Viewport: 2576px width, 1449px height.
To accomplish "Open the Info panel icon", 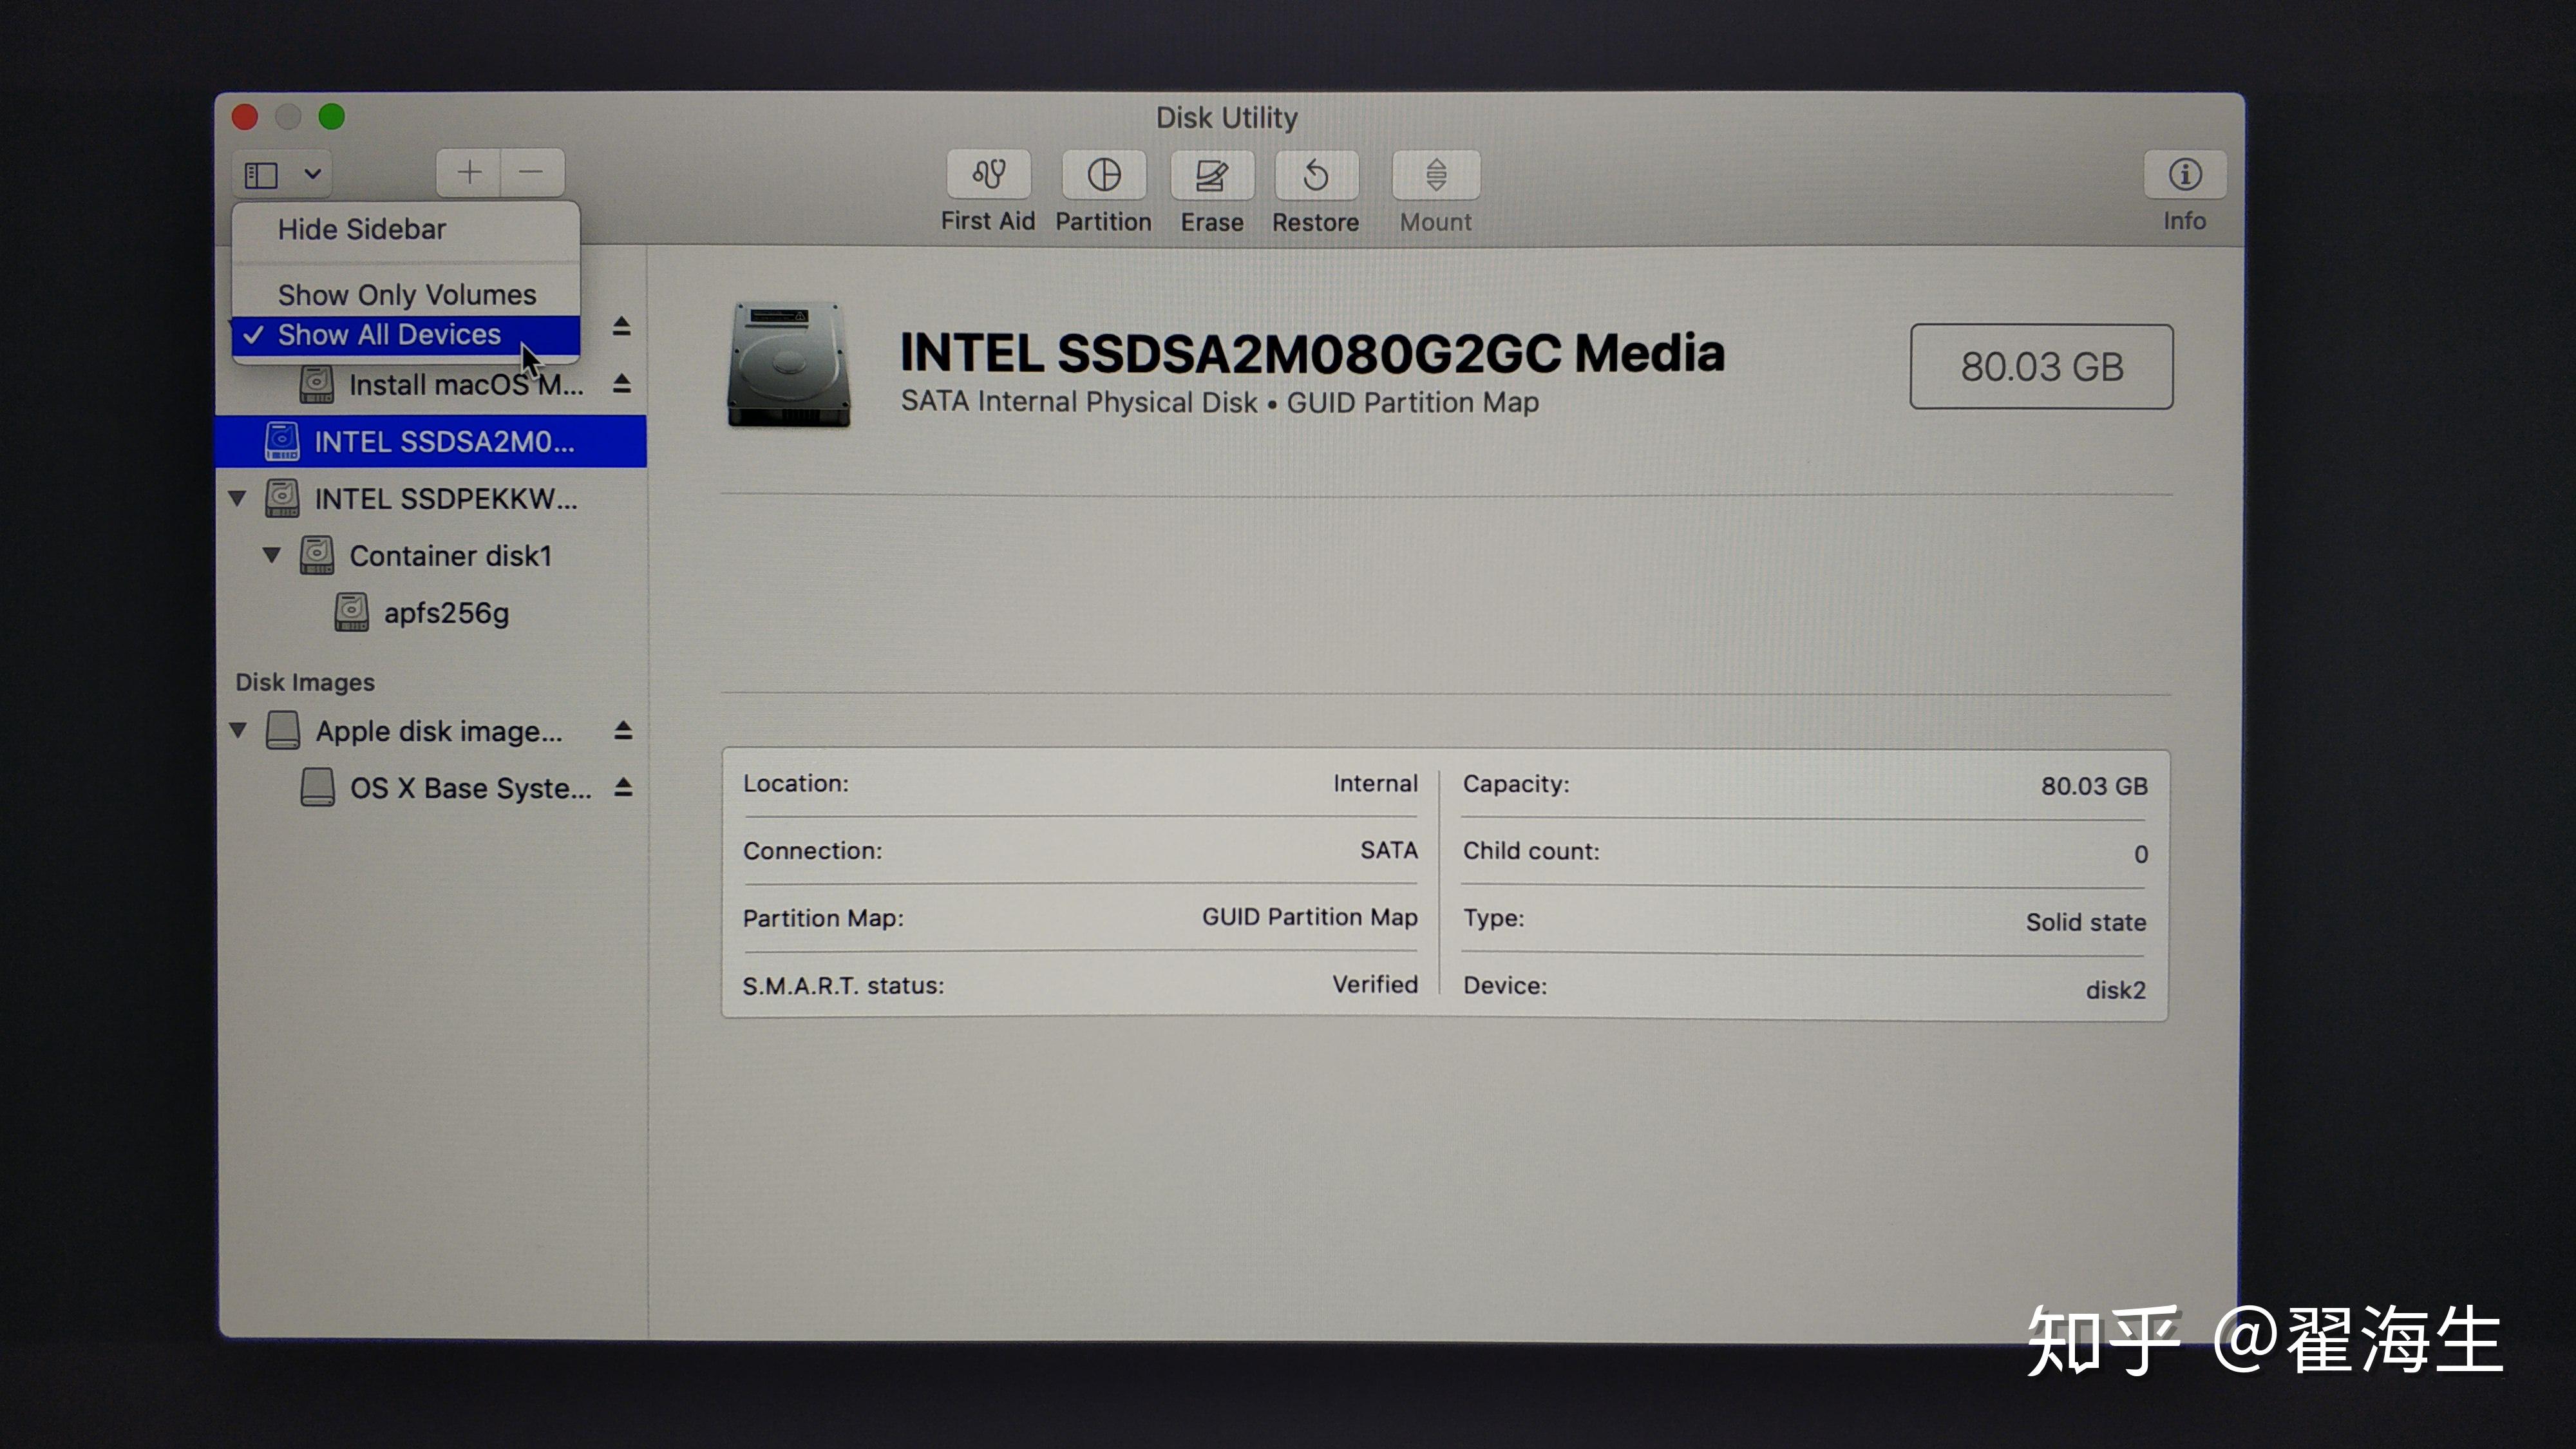I will pyautogui.click(x=2184, y=175).
